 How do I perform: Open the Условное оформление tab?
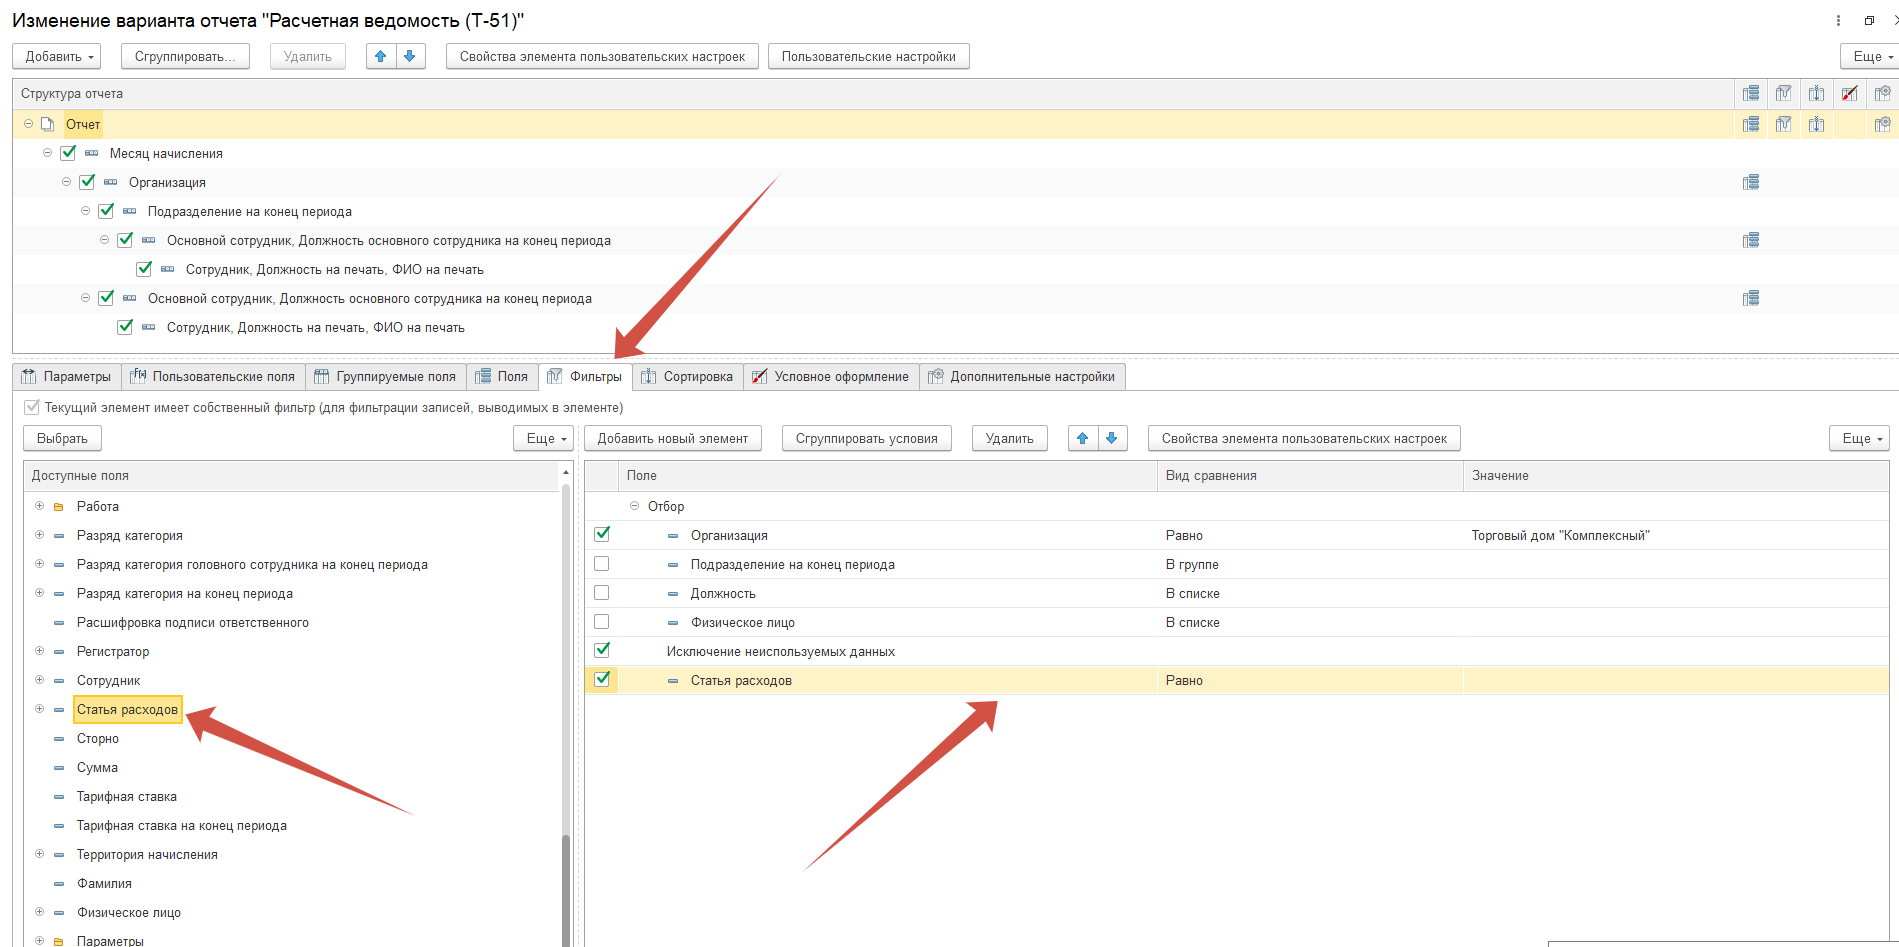coord(830,377)
